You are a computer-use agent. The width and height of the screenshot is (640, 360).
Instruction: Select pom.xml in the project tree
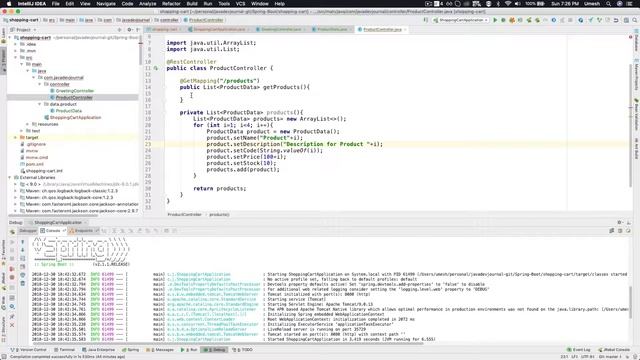(x=34, y=164)
